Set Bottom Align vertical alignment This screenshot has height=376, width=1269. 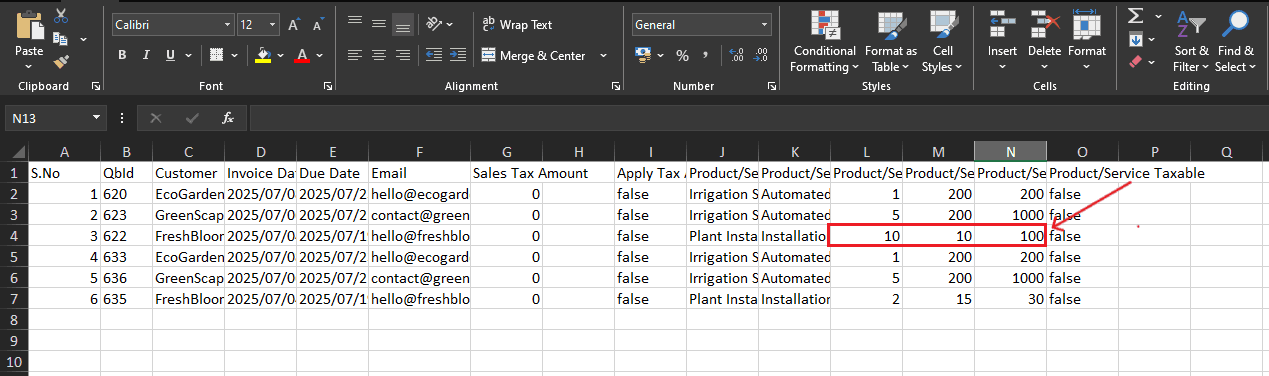402,24
